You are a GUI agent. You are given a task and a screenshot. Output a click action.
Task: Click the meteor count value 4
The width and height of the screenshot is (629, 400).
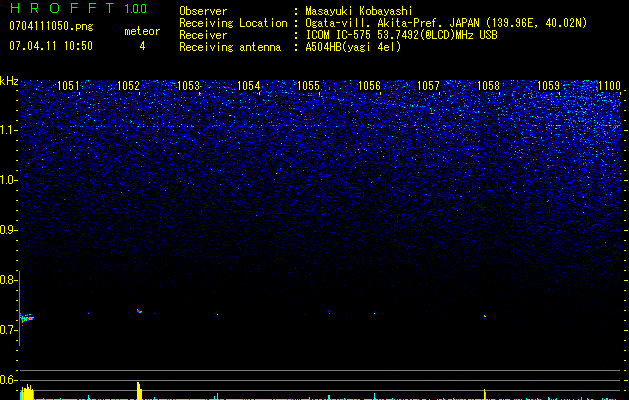[x=142, y=46]
